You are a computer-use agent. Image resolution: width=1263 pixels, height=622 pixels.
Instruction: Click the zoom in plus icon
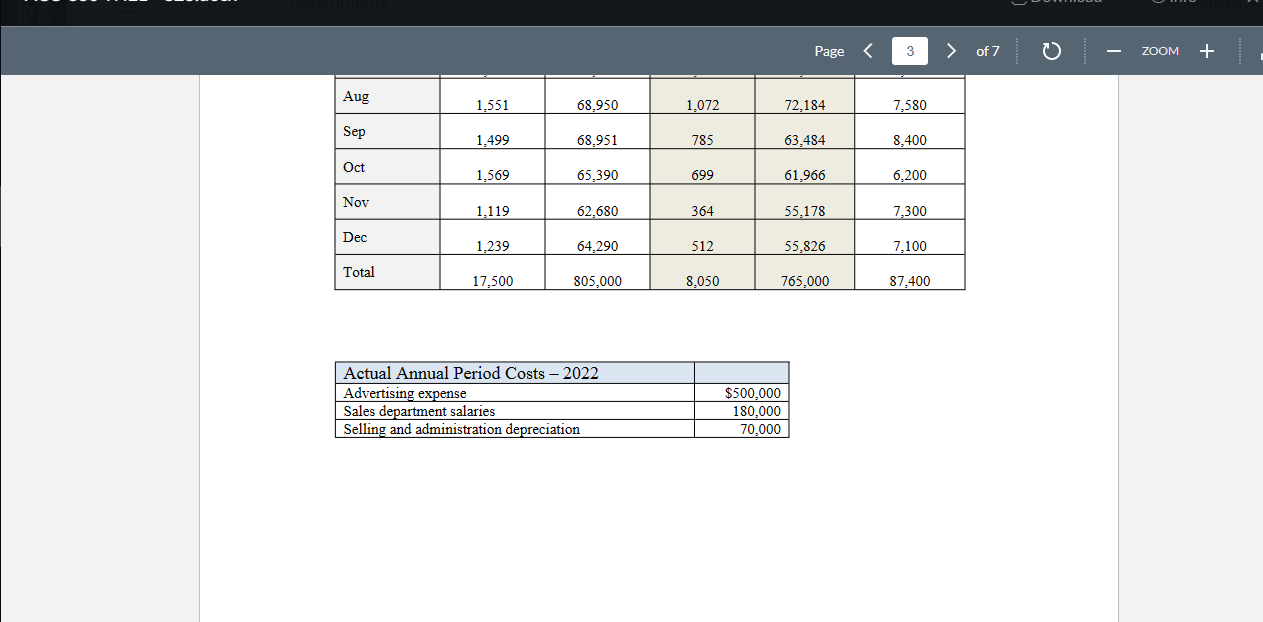(1207, 51)
